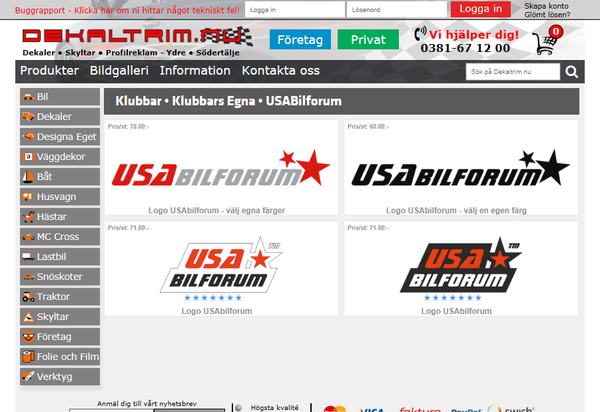The image size is (600, 412).
Task: Click the horse icon beside Hästar
Action: (28, 217)
